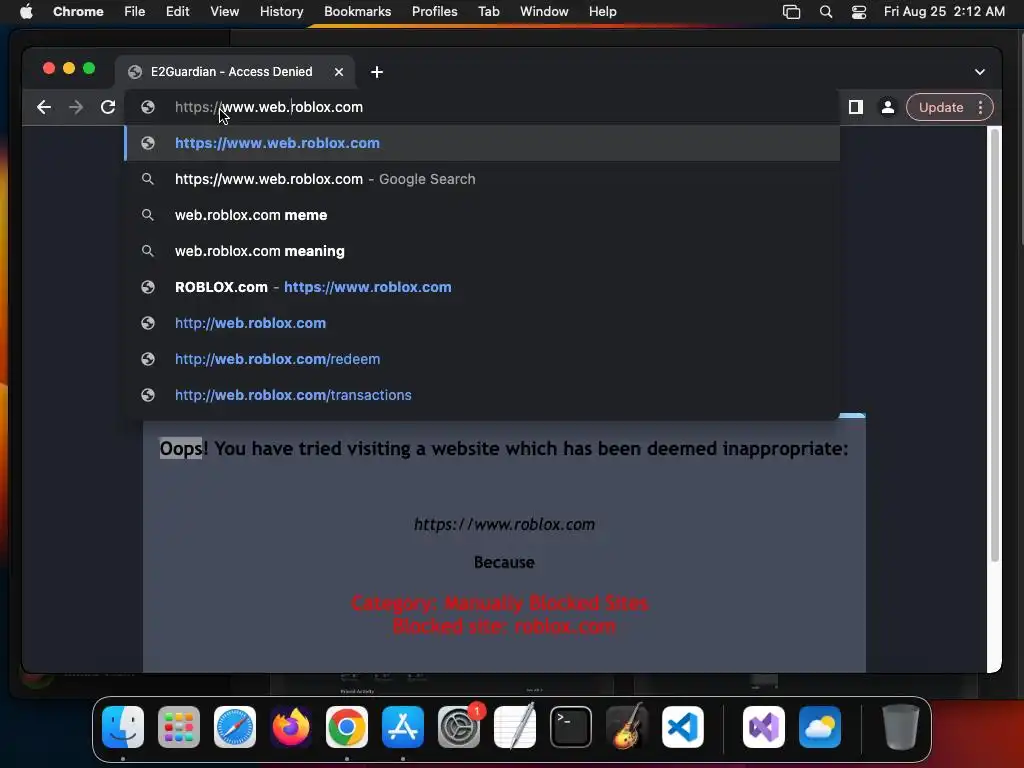Launch Visual Studio from the Dock
The width and height of the screenshot is (1024, 768).
[x=764, y=727]
